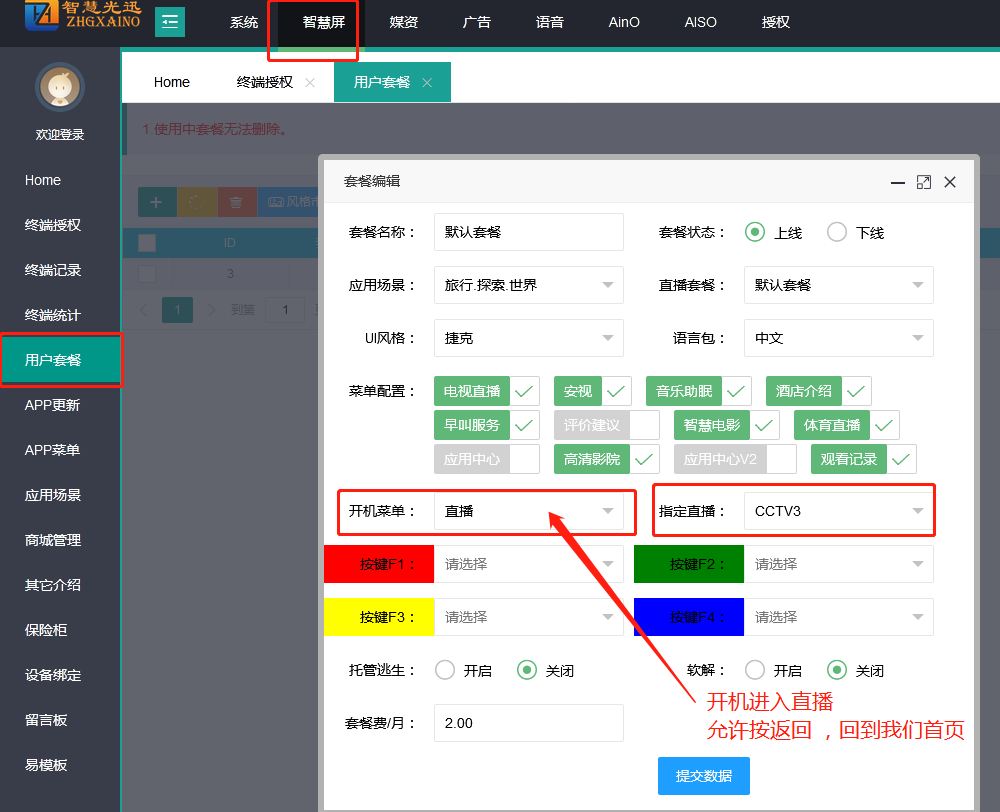1000x812 pixels.
Task: Expand the 指定直播 CCTV3 dropdown
Action: 838,511
